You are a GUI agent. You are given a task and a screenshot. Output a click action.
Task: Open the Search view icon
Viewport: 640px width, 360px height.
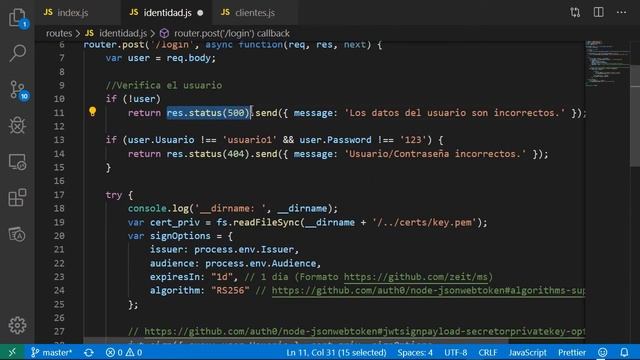coord(18,53)
